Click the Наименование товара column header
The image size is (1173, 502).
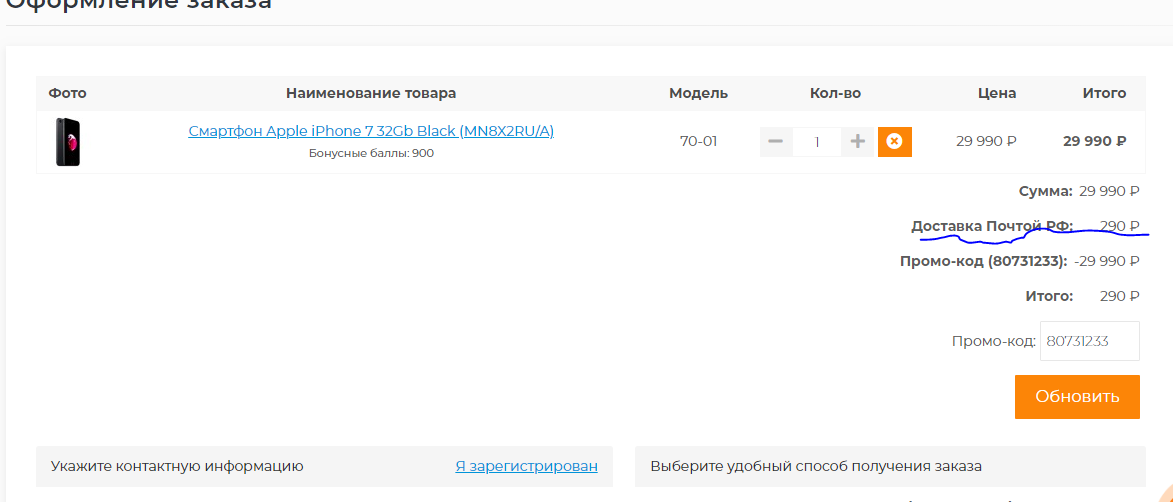(371, 94)
